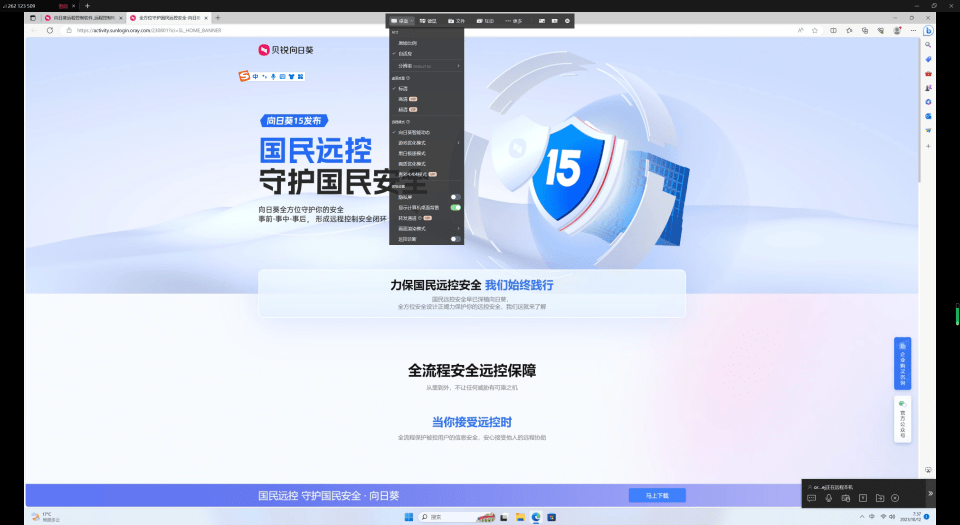960x525 pixels.
Task: Click the Edge profile avatar icon
Action: [x=897, y=30]
